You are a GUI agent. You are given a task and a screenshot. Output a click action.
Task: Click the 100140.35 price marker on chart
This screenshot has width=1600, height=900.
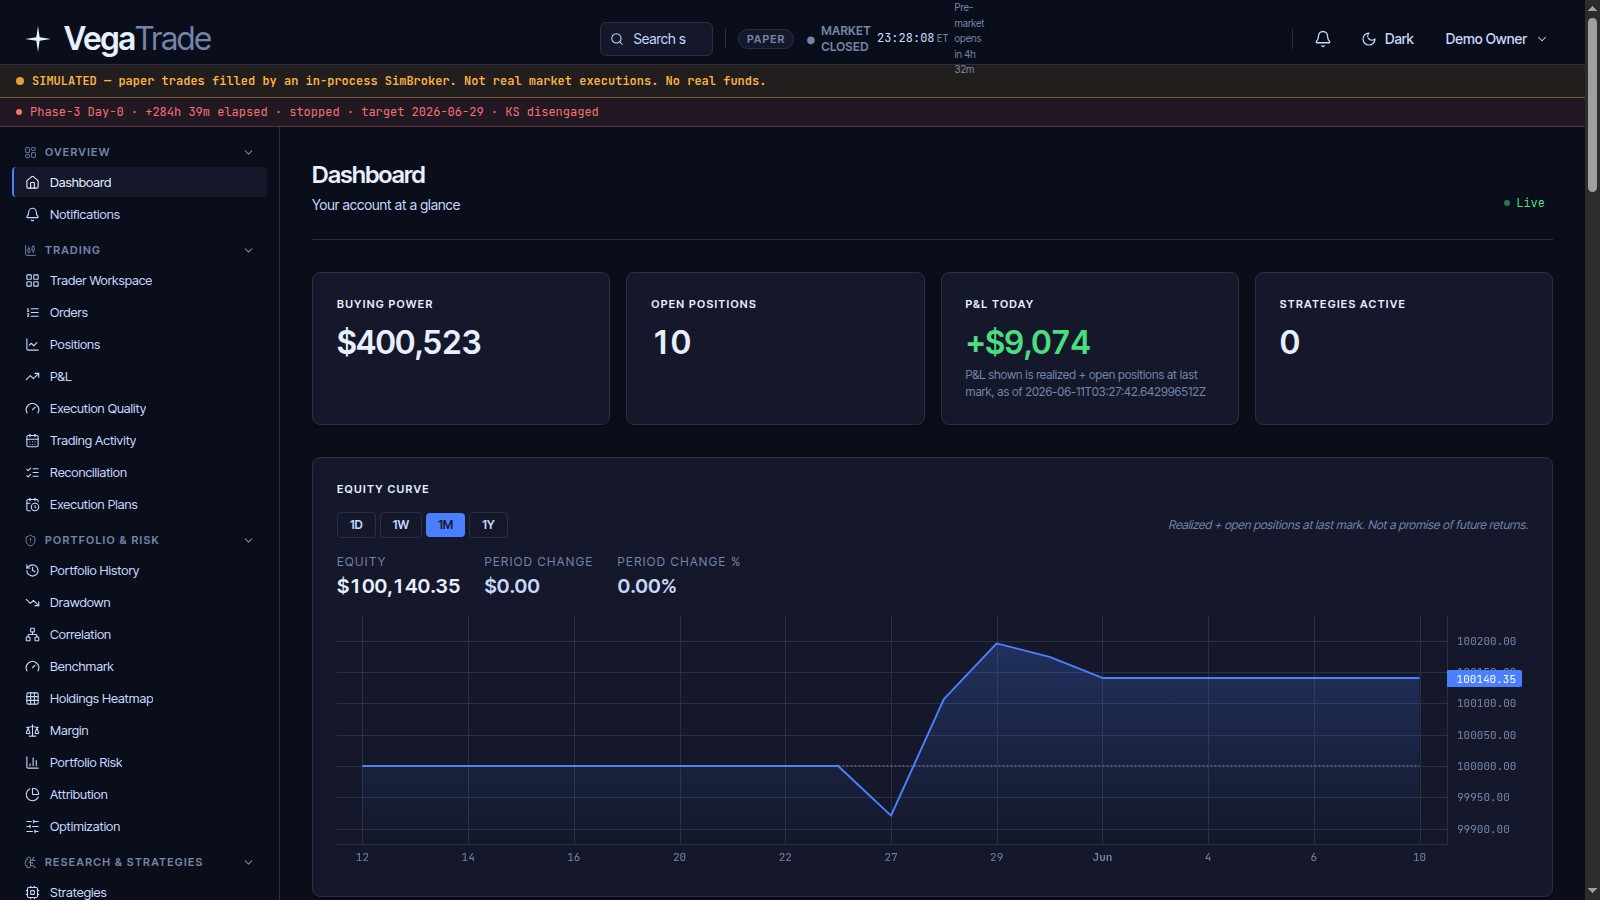tap(1485, 679)
